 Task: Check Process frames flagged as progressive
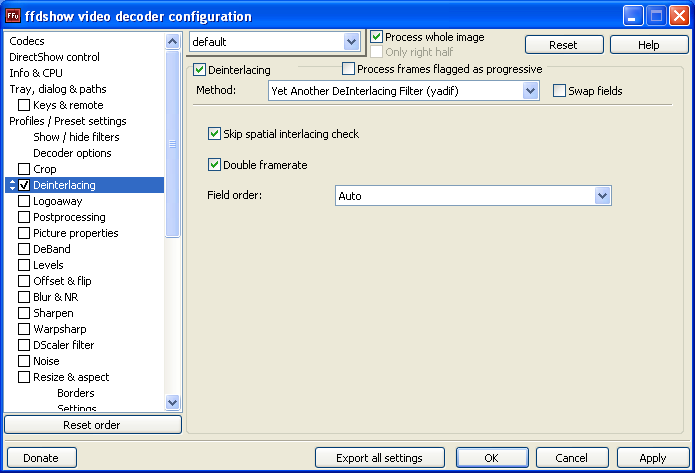[348, 69]
